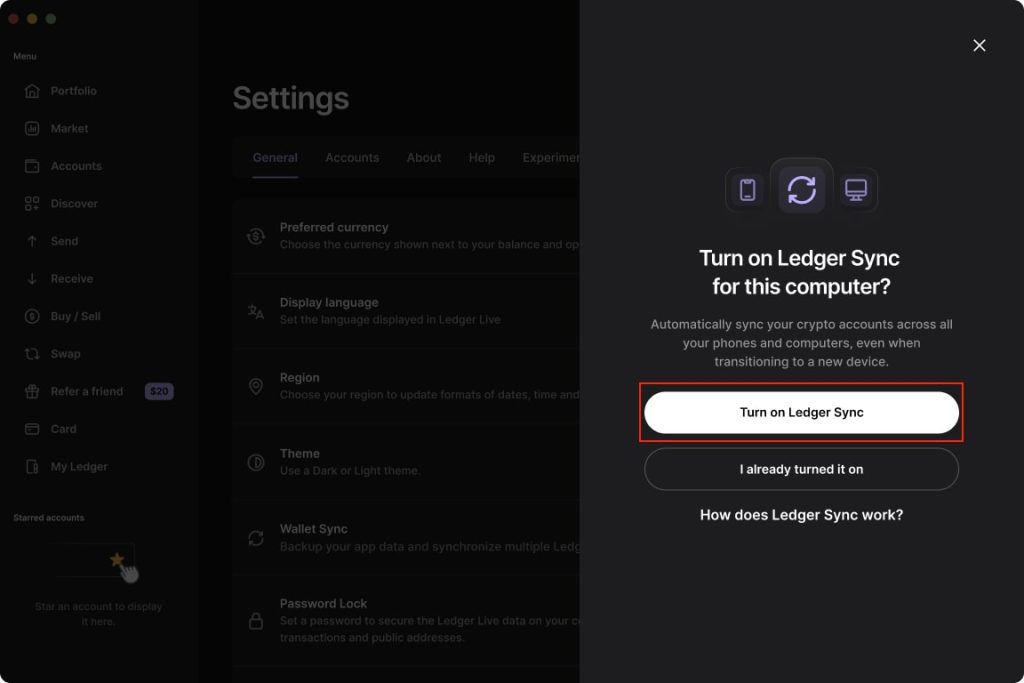Image resolution: width=1024 pixels, height=683 pixels.
Task: Click the Send arrow icon
Action: 32,241
